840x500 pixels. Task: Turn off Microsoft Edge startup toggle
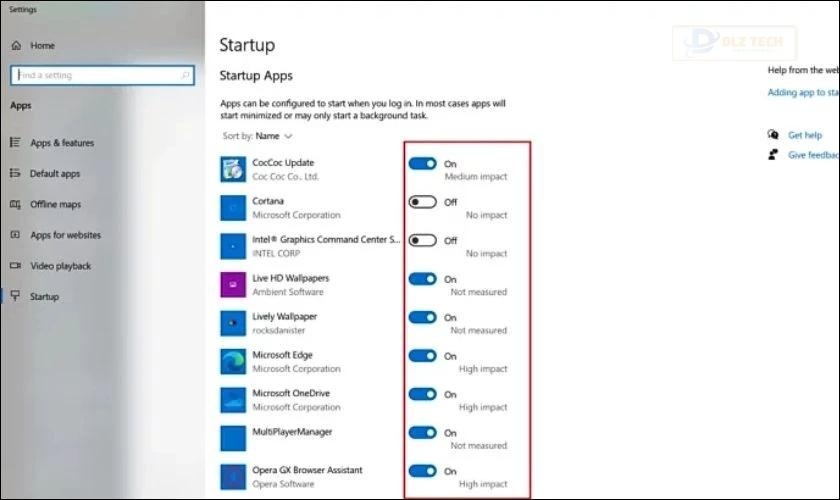tap(423, 356)
